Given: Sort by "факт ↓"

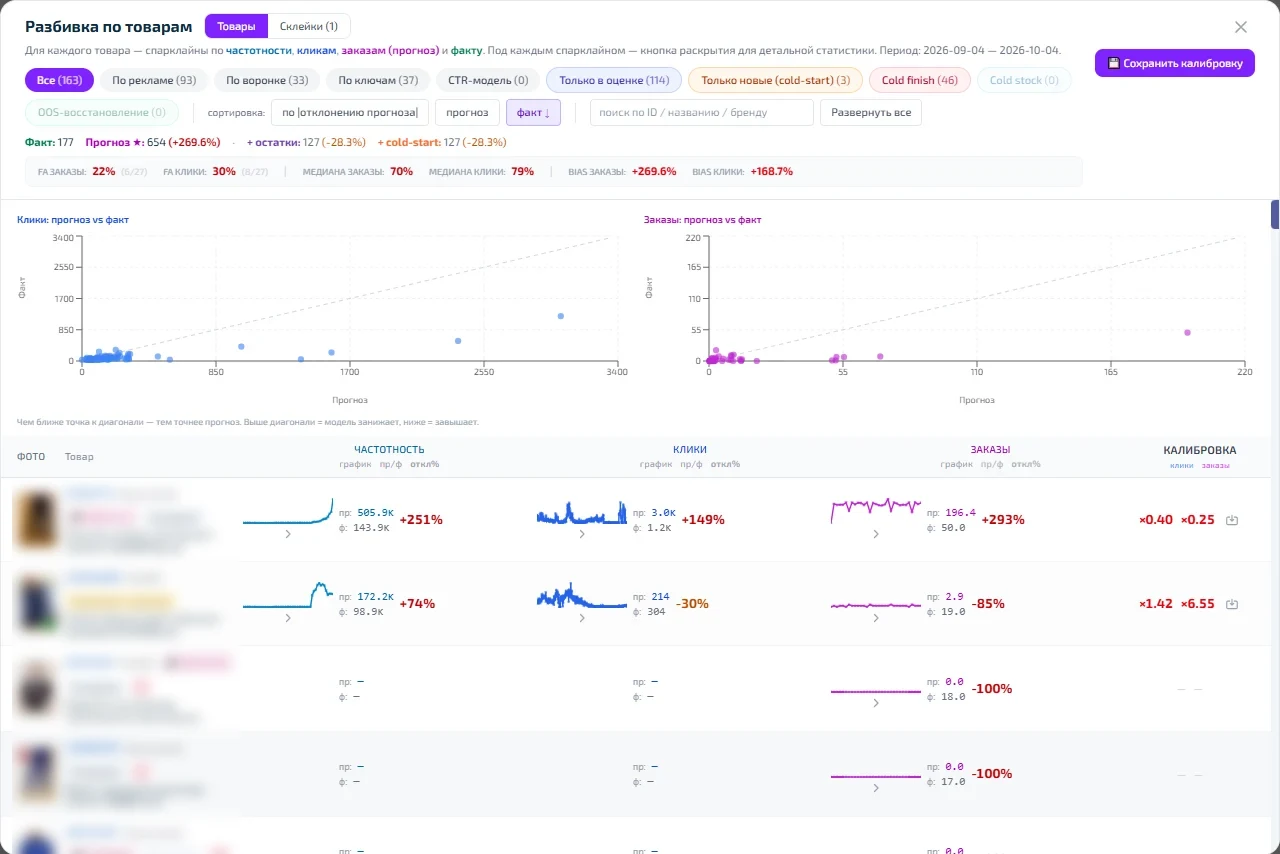Looking at the screenshot, I should click(533, 113).
